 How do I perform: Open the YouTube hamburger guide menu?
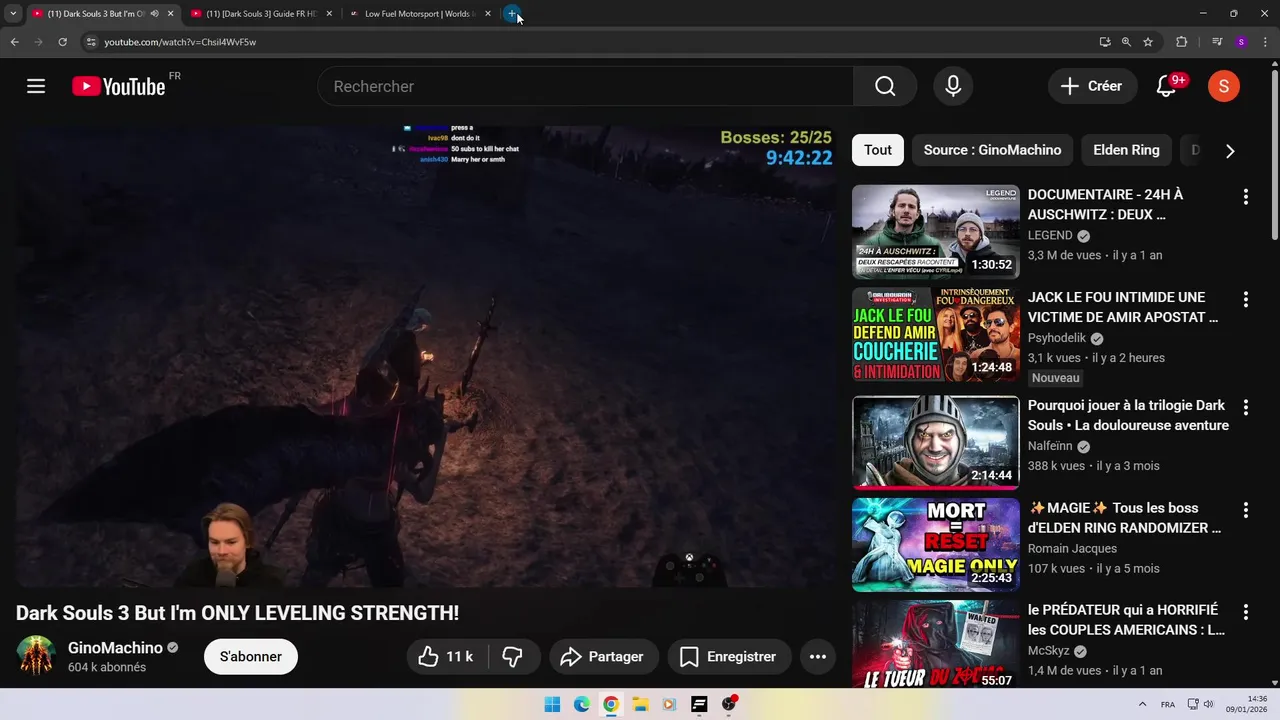[x=36, y=86]
